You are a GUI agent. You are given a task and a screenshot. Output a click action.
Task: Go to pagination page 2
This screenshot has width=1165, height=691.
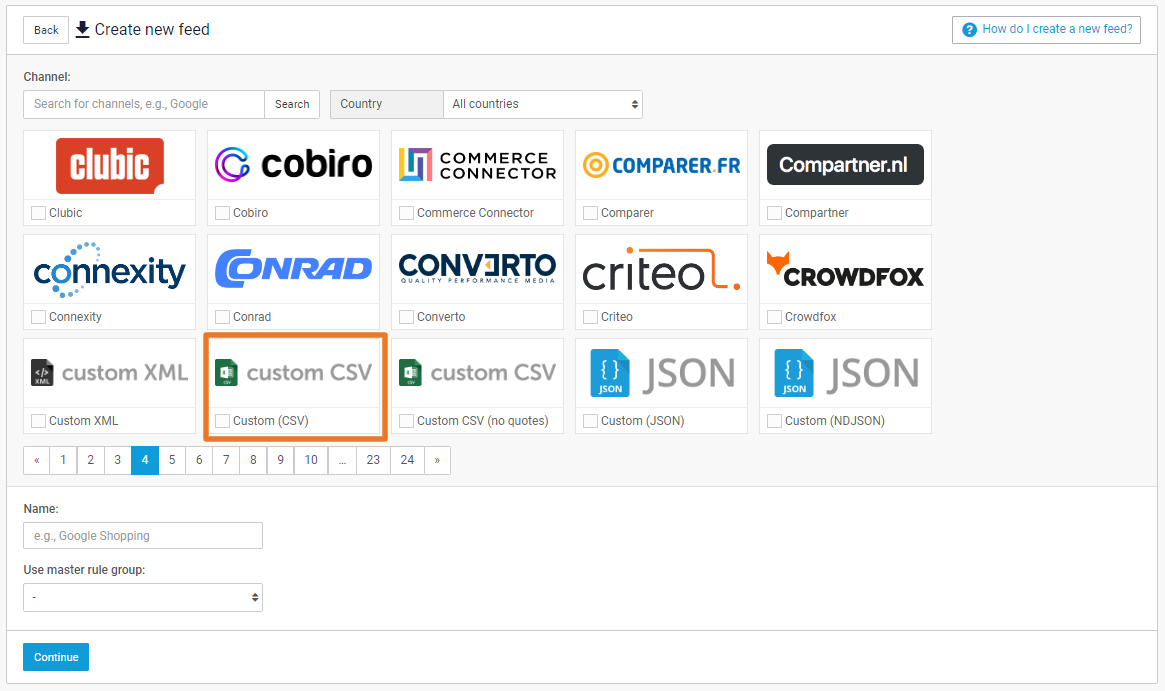pos(91,460)
